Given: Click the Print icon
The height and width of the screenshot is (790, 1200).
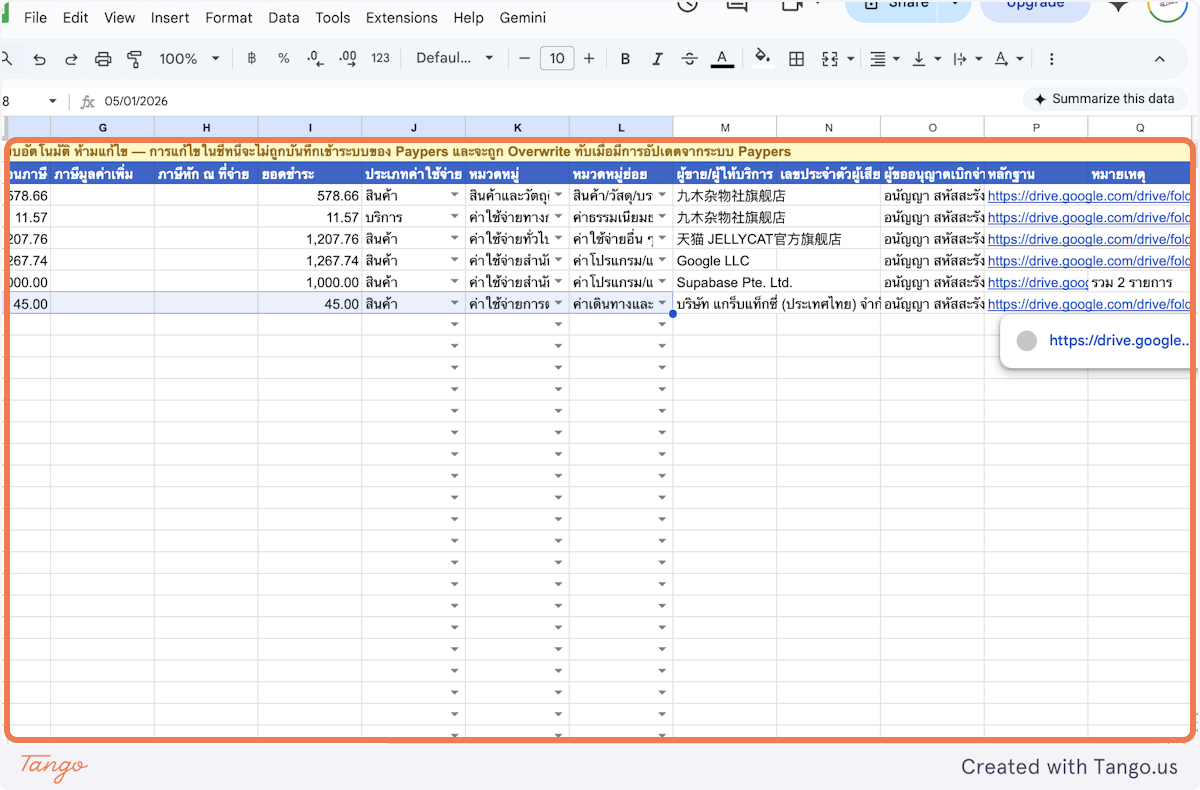Looking at the screenshot, I should click(x=103, y=59).
